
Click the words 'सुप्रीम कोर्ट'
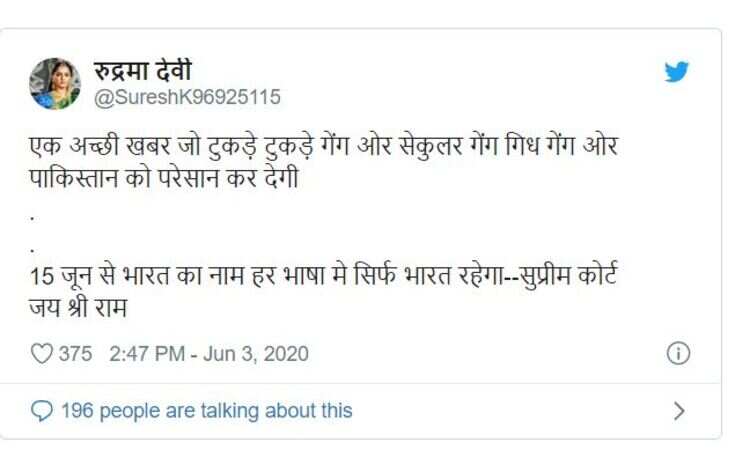569,276
